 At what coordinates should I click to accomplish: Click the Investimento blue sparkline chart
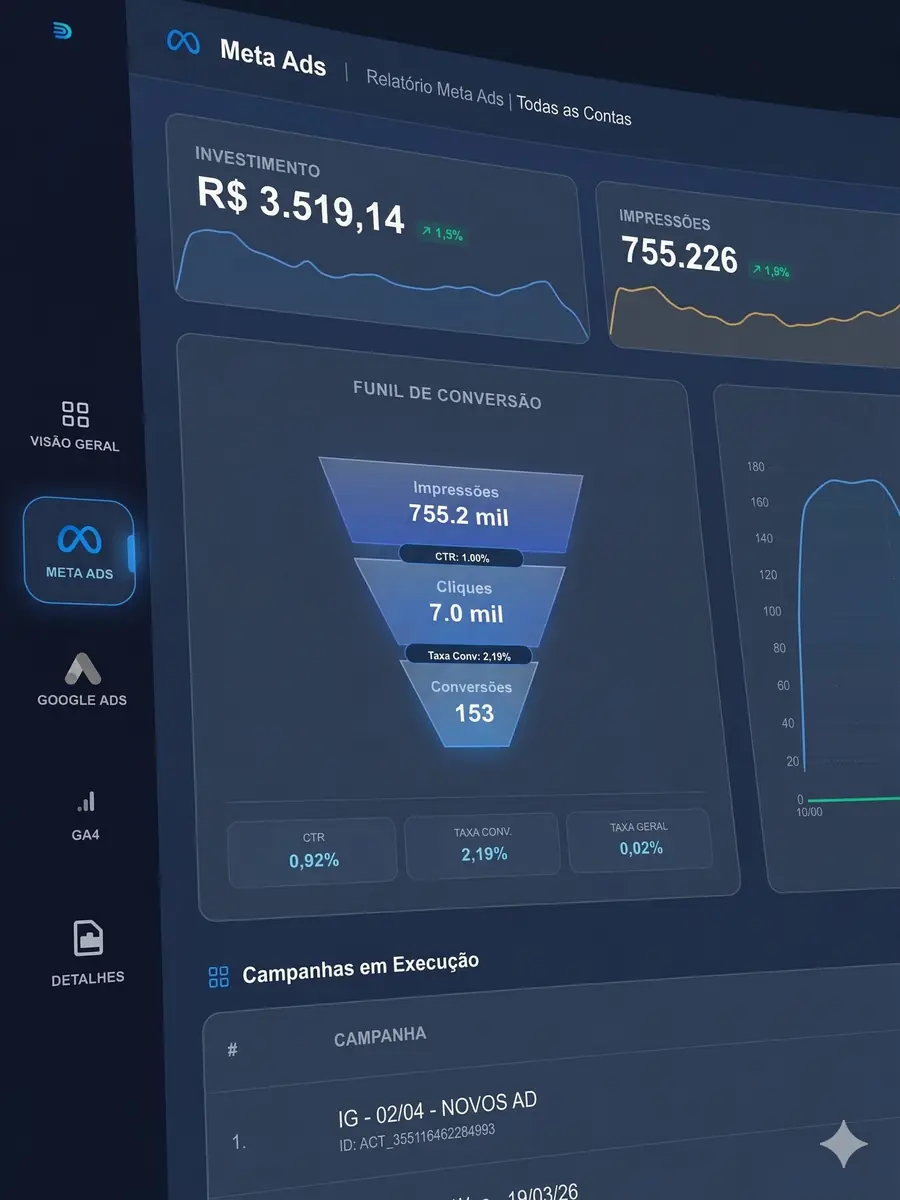[381, 285]
